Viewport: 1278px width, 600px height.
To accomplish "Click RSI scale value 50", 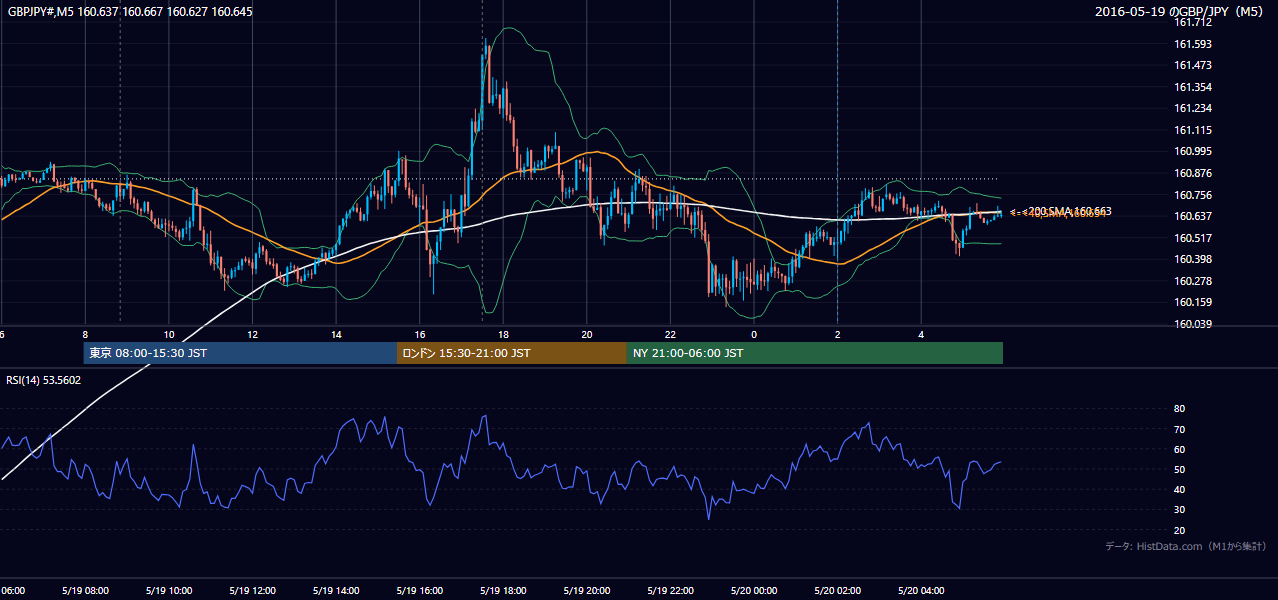I will click(x=1180, y=469).
